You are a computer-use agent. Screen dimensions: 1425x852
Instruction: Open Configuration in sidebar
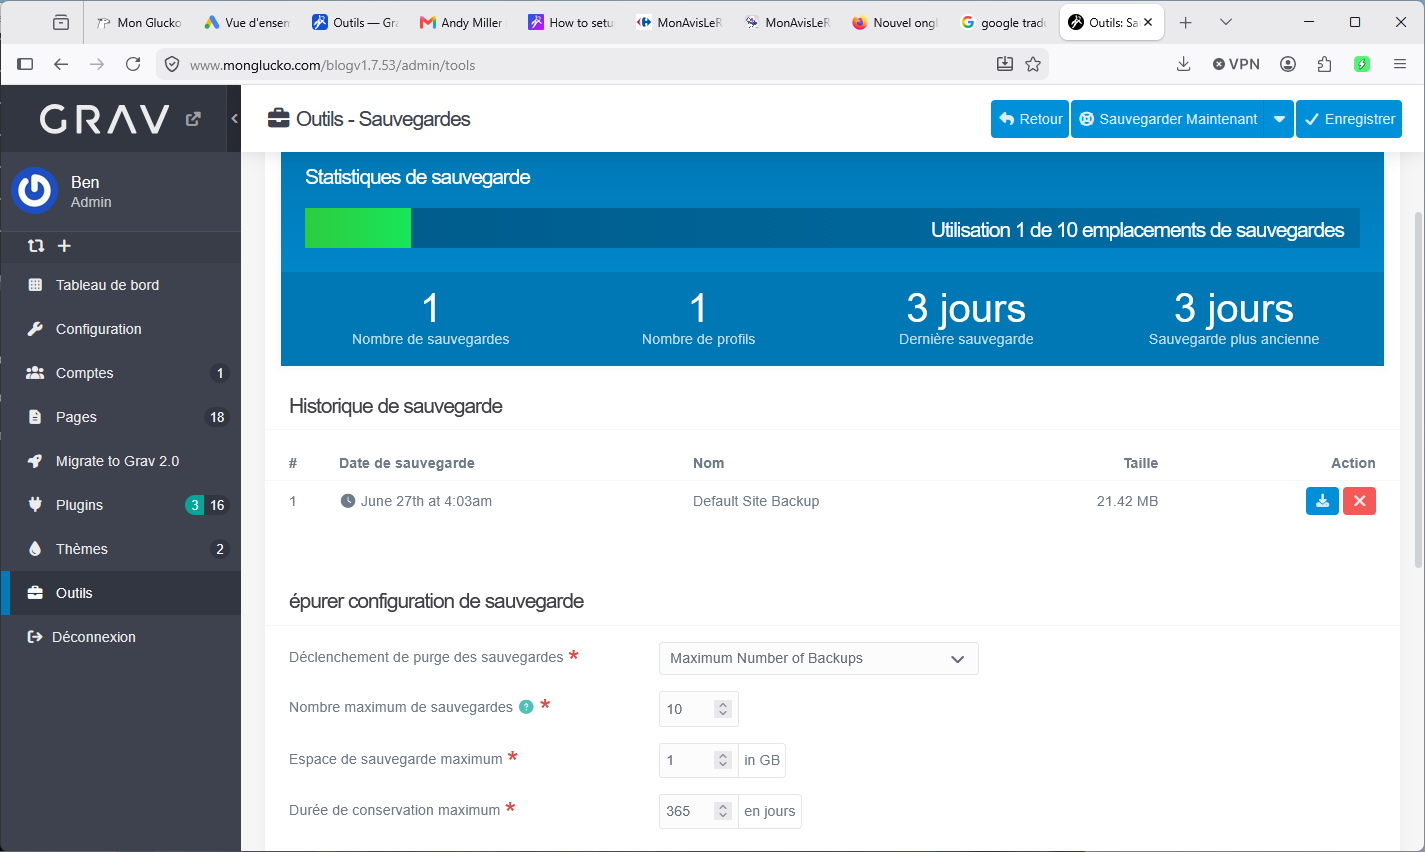pyautogui.click(x=121, y=329)
